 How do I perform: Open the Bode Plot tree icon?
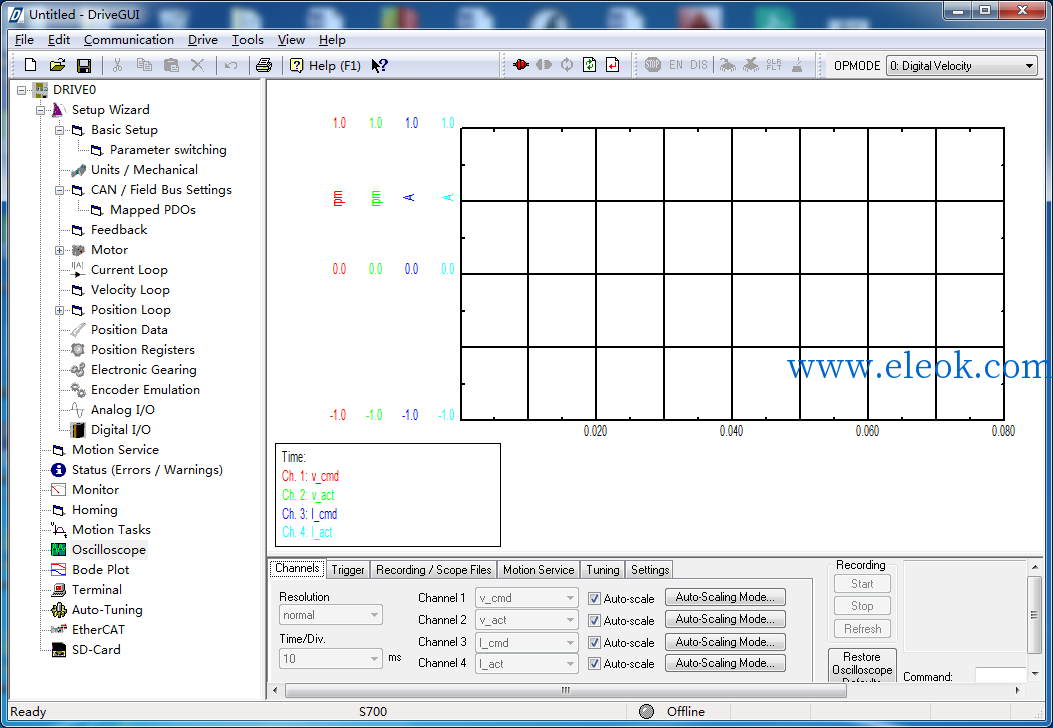pos(59,570)
